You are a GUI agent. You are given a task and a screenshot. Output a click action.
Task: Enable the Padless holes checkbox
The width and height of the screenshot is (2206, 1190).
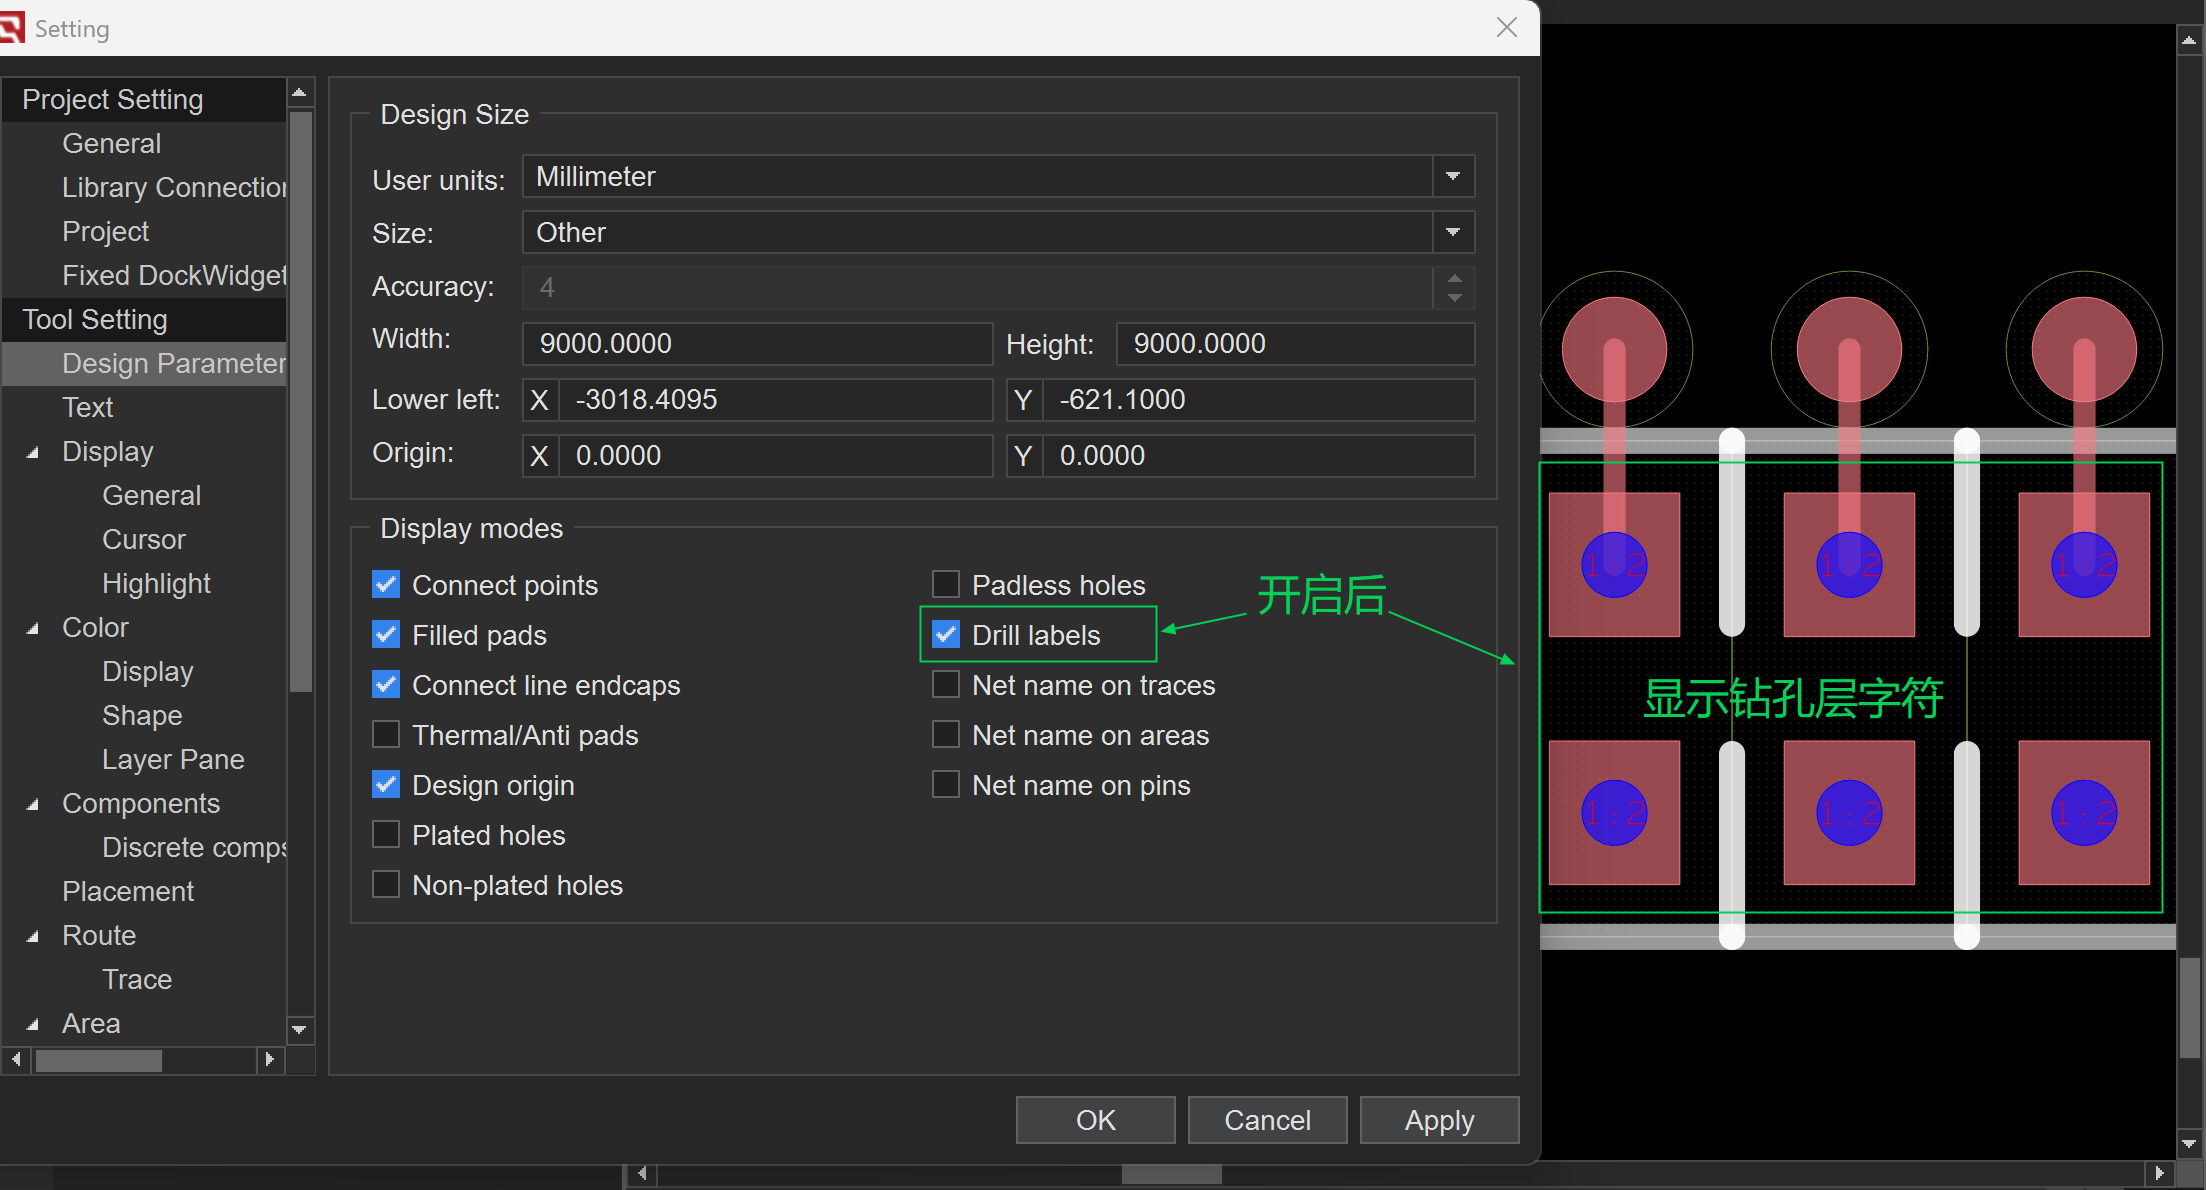pyautogui.click(x=946, y=585)
